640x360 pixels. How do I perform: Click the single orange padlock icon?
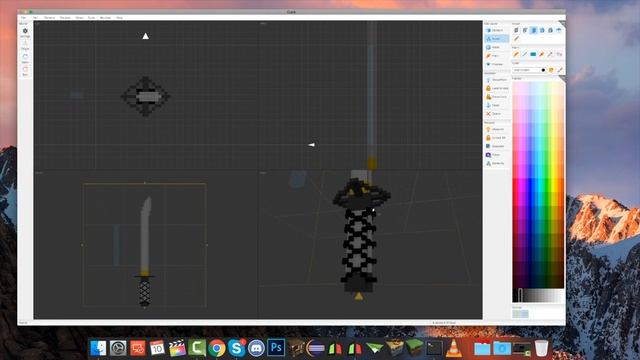pos(488,88)
